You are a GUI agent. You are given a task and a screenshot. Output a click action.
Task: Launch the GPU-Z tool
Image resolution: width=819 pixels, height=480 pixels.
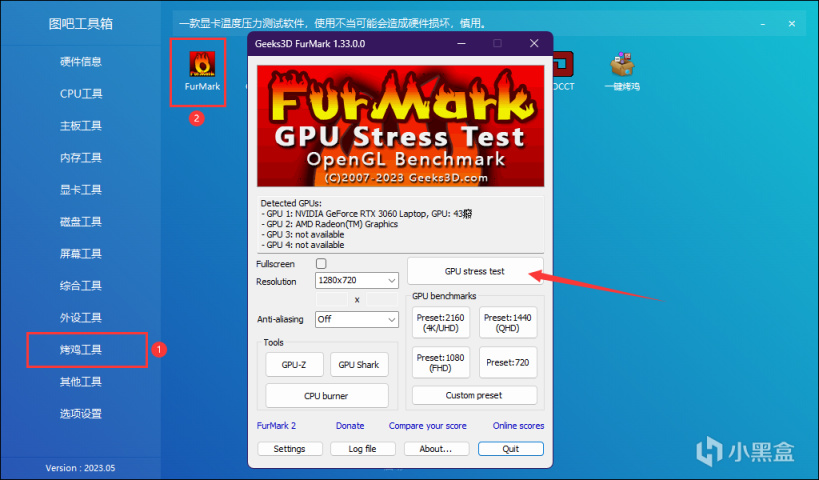tap(294, 365)
